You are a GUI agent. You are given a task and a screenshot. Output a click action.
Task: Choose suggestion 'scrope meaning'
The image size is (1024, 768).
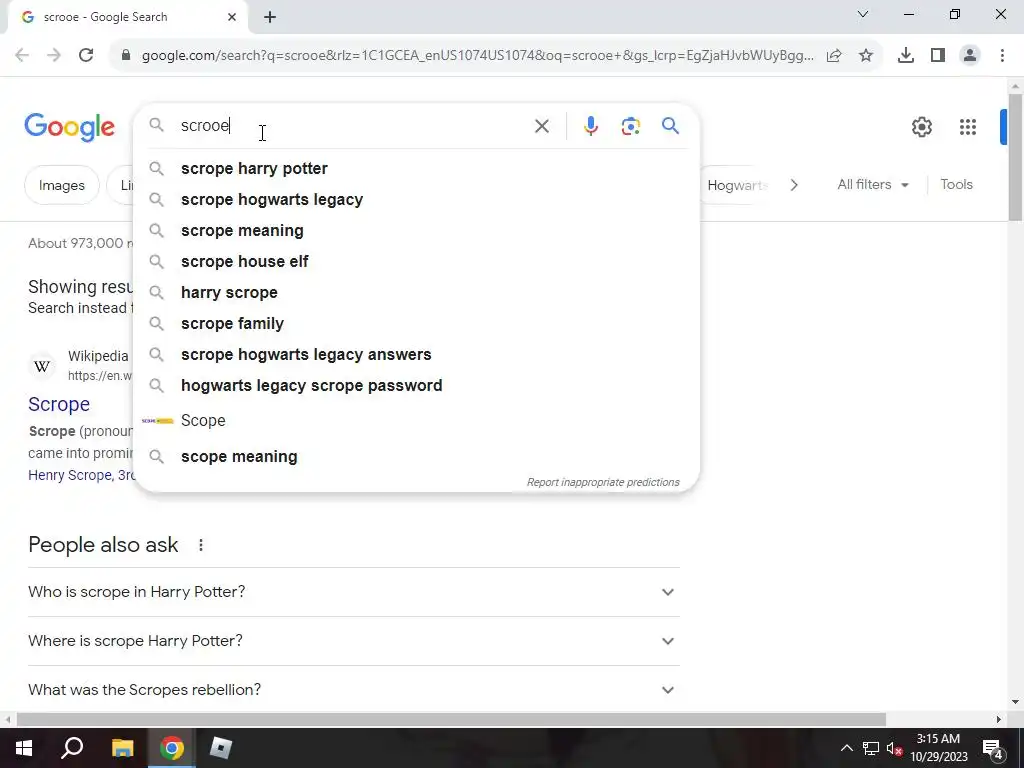click(416, 231)
